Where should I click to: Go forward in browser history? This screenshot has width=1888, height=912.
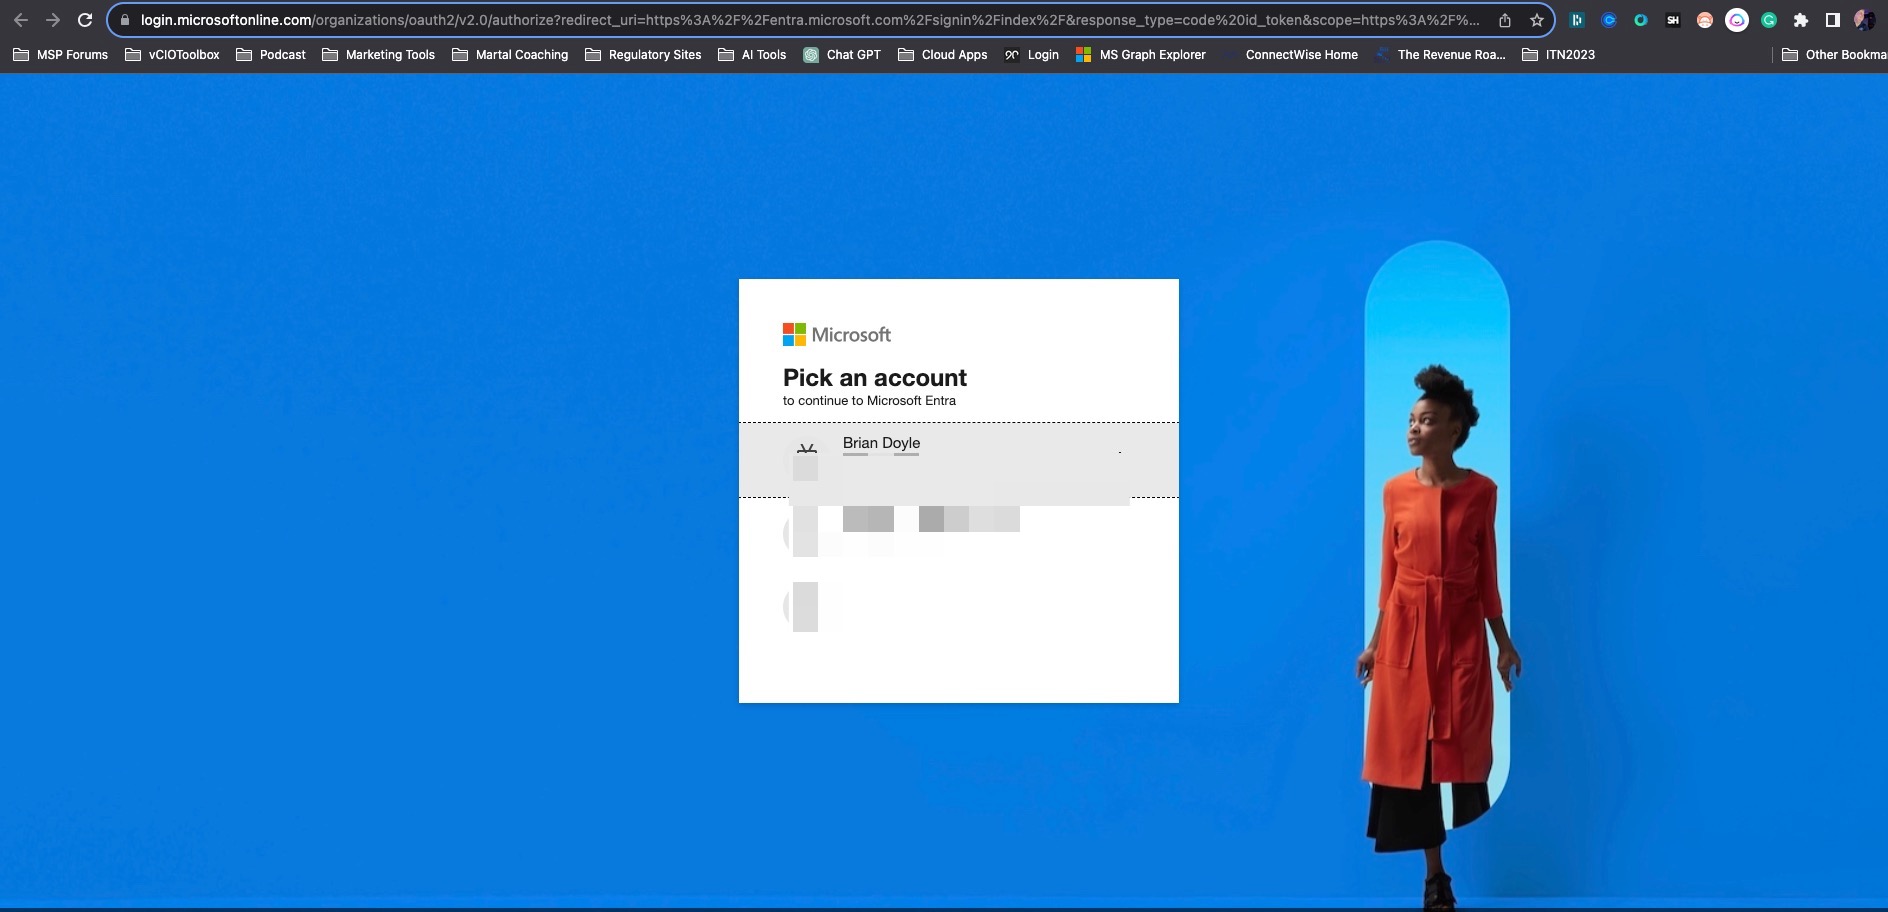point(53,20)
